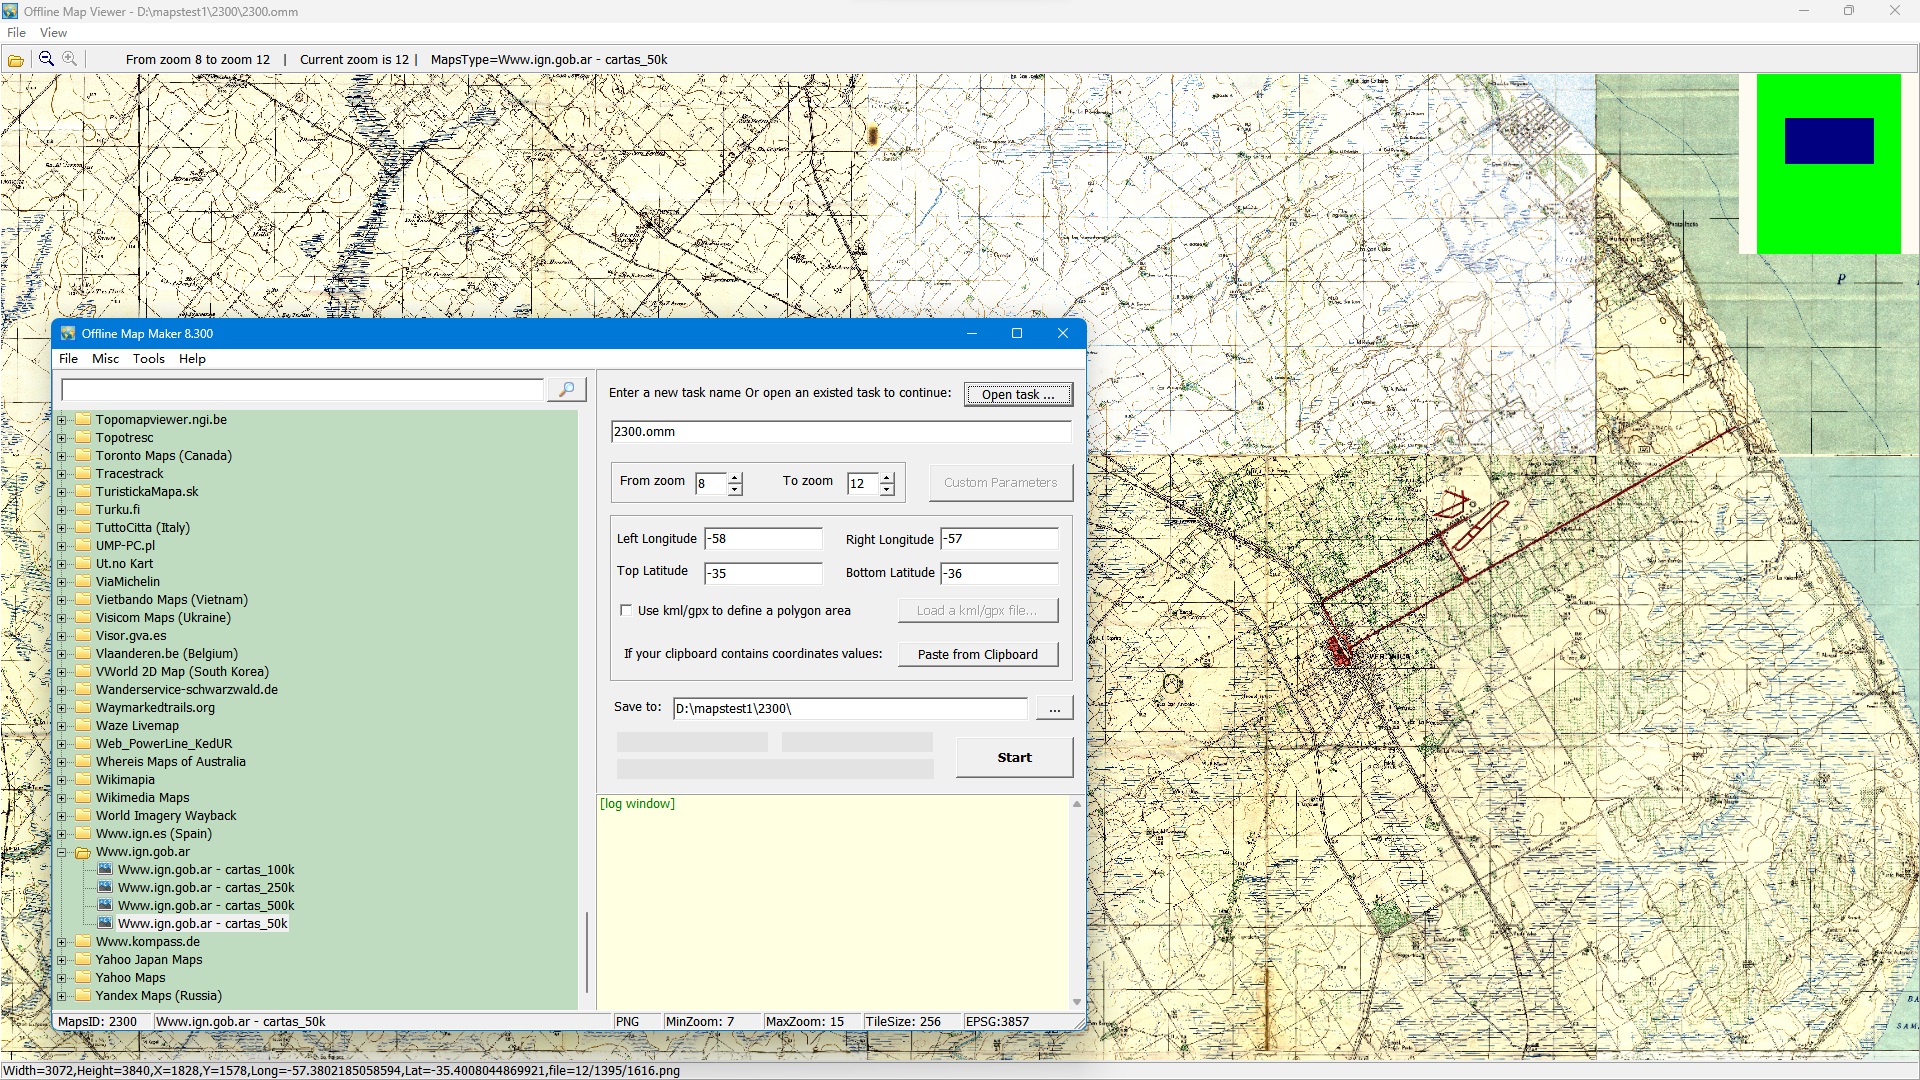Click the search magnifier button beside search box

[566, 390]
